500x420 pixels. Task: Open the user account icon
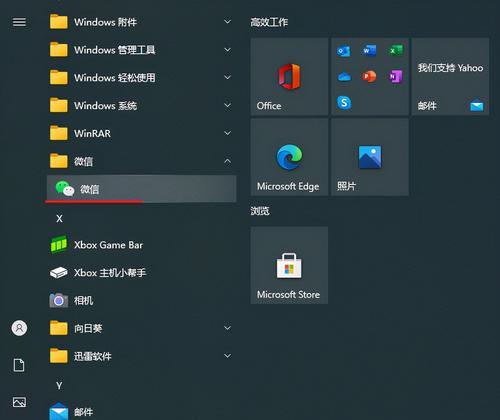tap(19, 328)
